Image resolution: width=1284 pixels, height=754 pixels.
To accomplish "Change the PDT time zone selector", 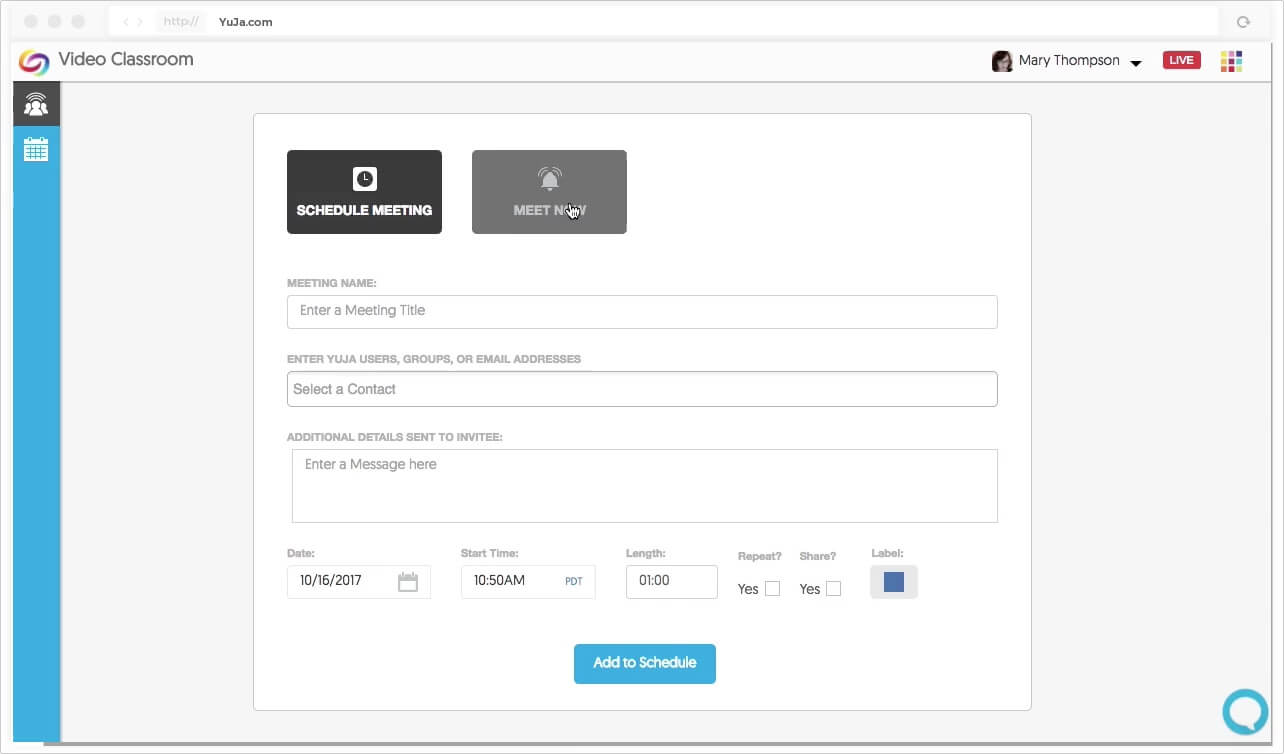I will 573,581.
